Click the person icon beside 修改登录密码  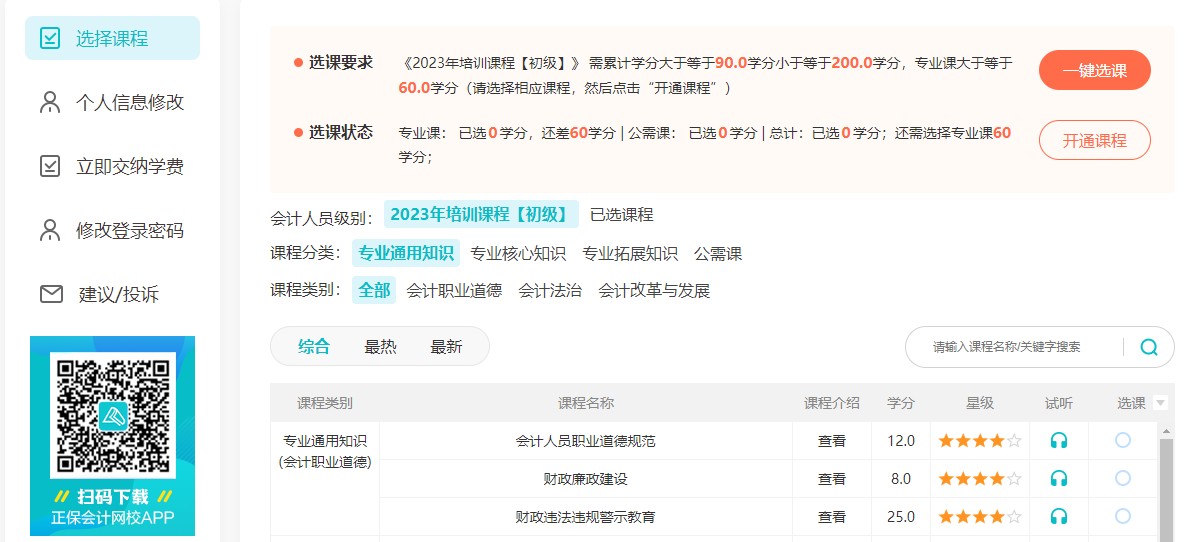[50, 230]
